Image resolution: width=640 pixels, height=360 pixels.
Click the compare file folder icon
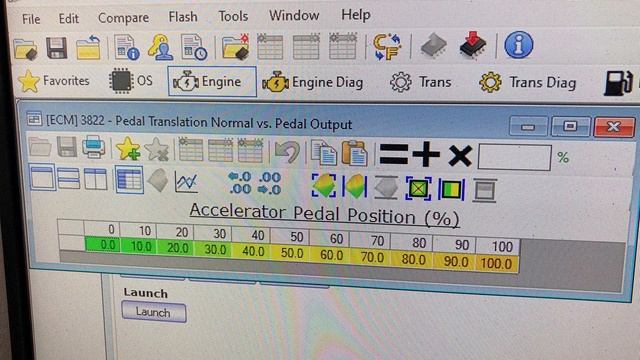236,47
